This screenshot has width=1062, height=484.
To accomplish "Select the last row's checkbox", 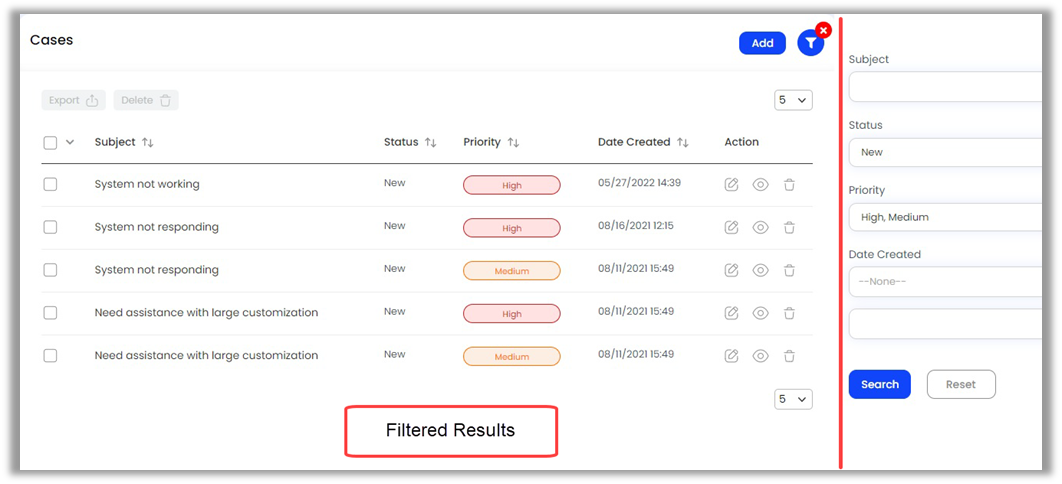I will pyautogui.click(x=51, y=355).
